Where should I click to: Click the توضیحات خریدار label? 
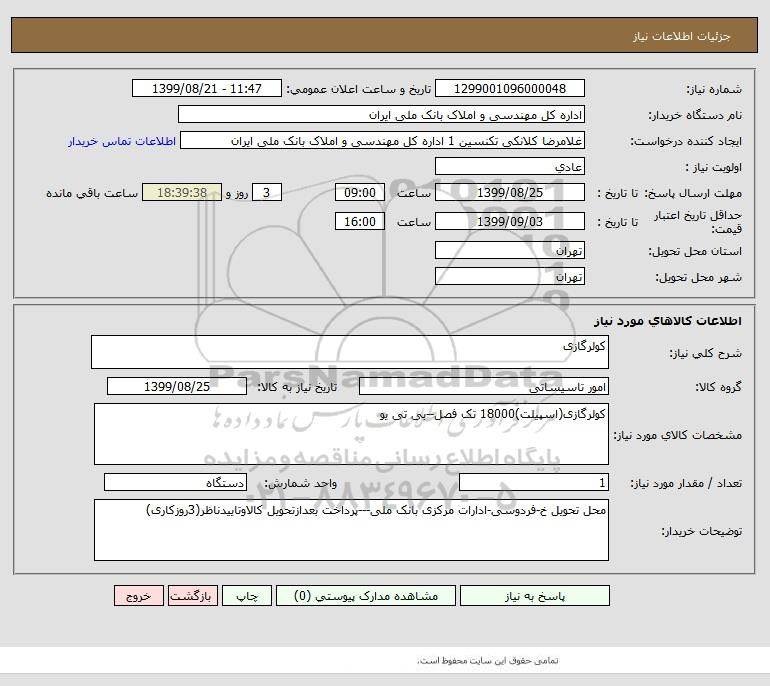(702, 531)
